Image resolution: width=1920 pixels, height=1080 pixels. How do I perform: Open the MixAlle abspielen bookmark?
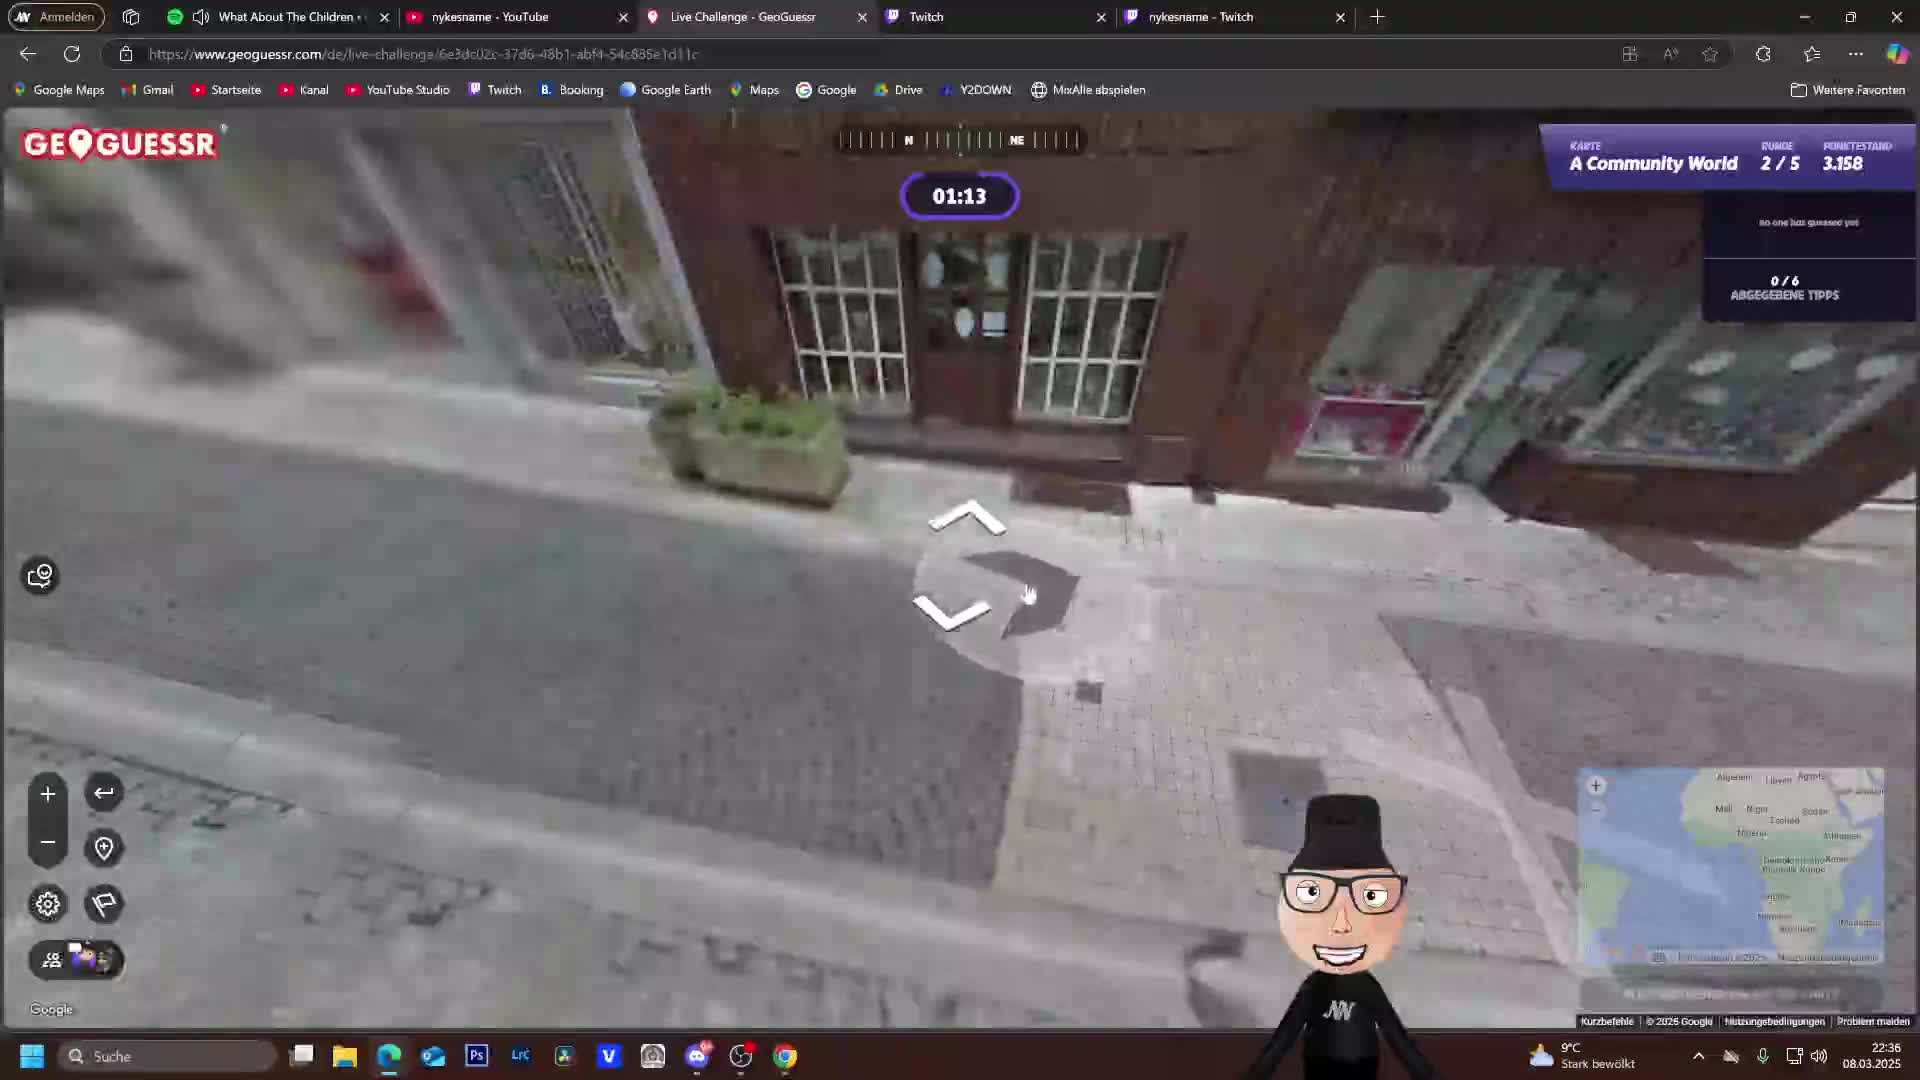click(x=1088, y=90)
